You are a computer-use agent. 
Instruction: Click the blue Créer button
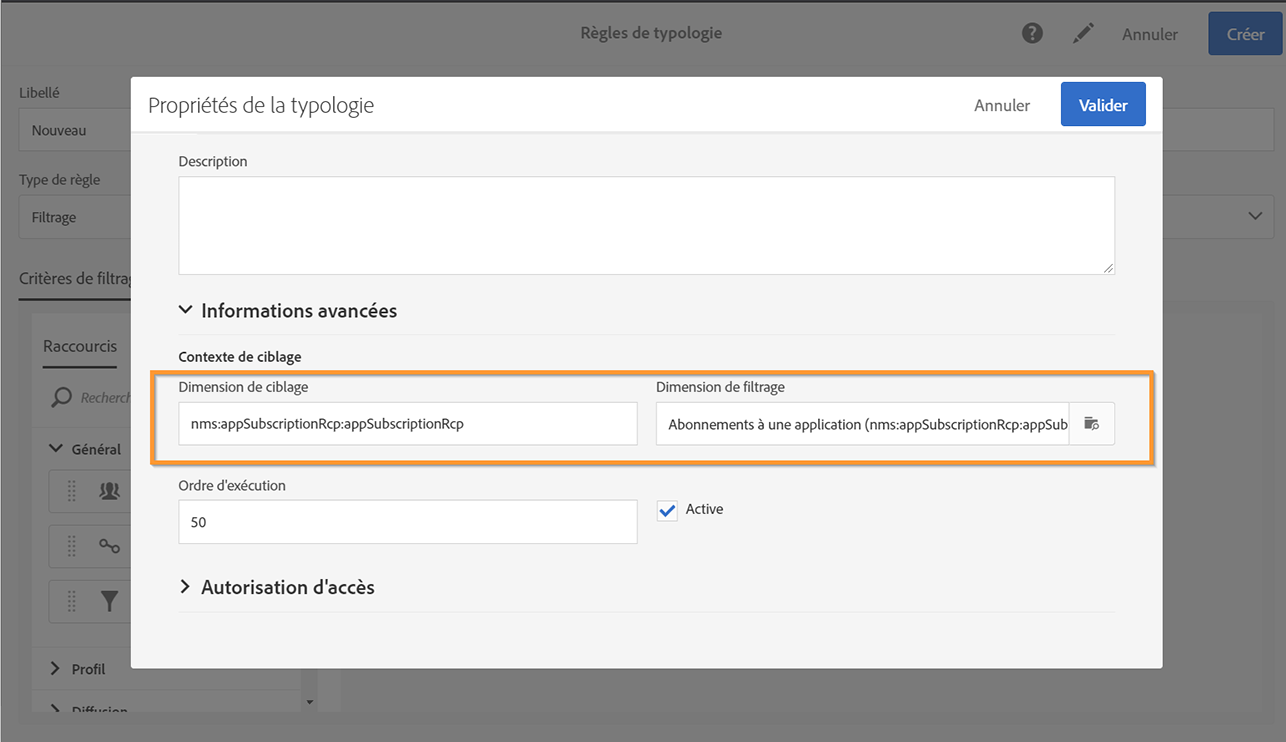1245,34
